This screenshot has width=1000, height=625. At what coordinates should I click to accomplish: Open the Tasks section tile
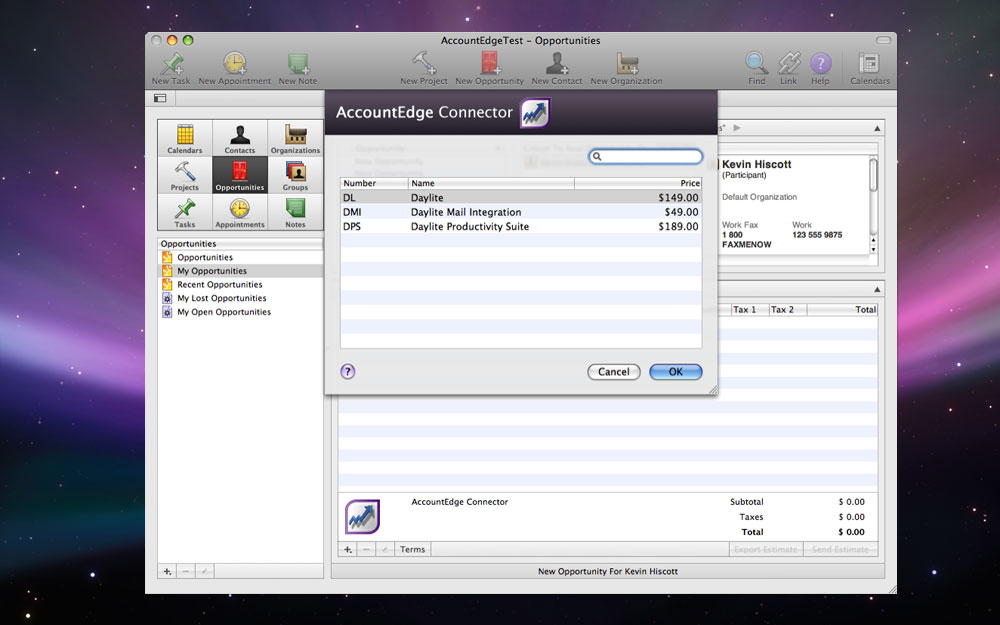[185, 212]
